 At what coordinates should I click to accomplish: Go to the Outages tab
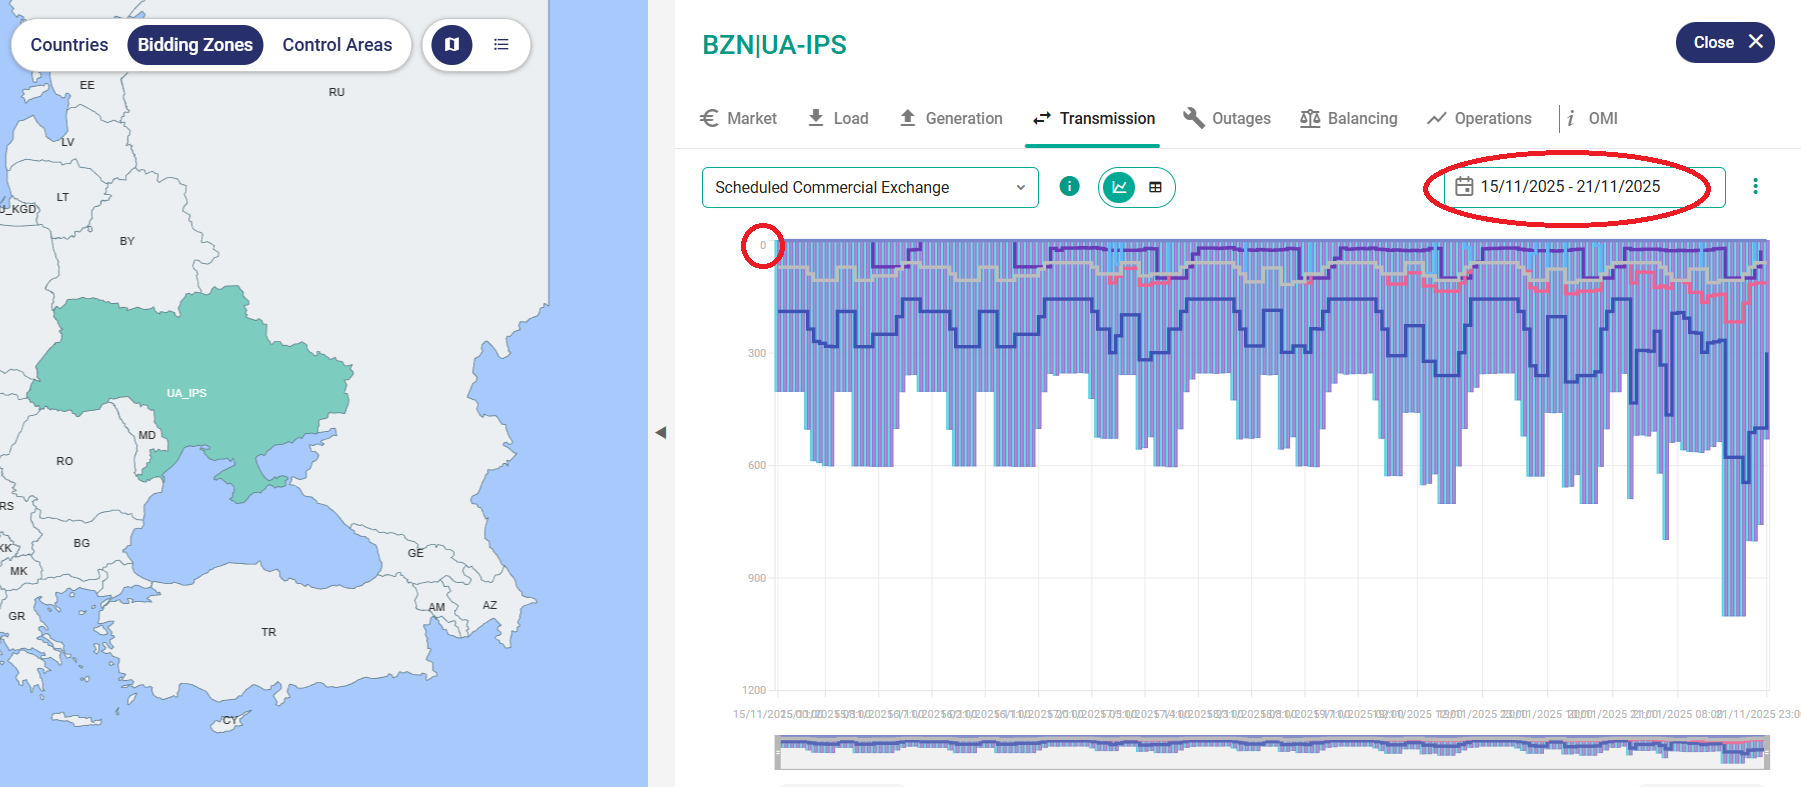pos(1226,118)
